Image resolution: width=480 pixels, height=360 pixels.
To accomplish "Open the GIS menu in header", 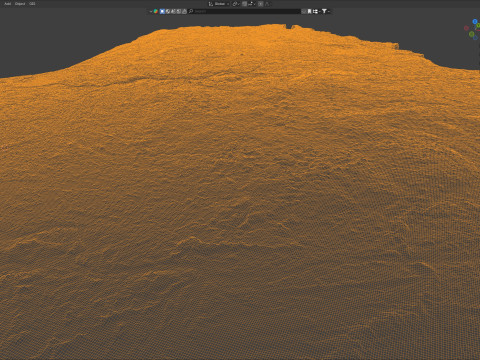I will (32, 4).
